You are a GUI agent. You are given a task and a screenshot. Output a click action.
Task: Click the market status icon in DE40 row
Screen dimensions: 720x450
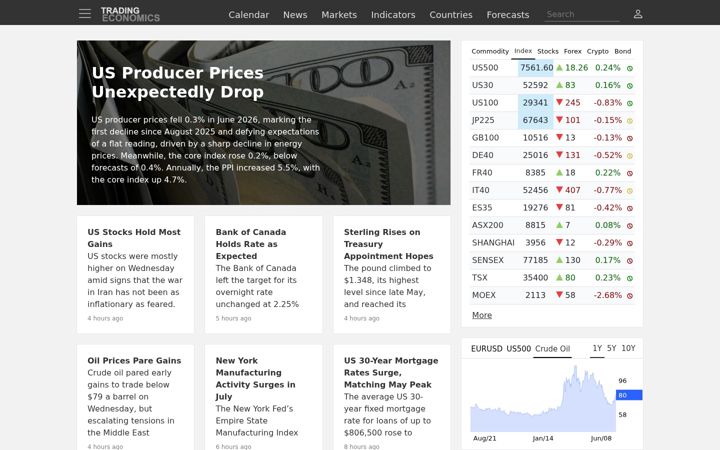click(630, 156)
